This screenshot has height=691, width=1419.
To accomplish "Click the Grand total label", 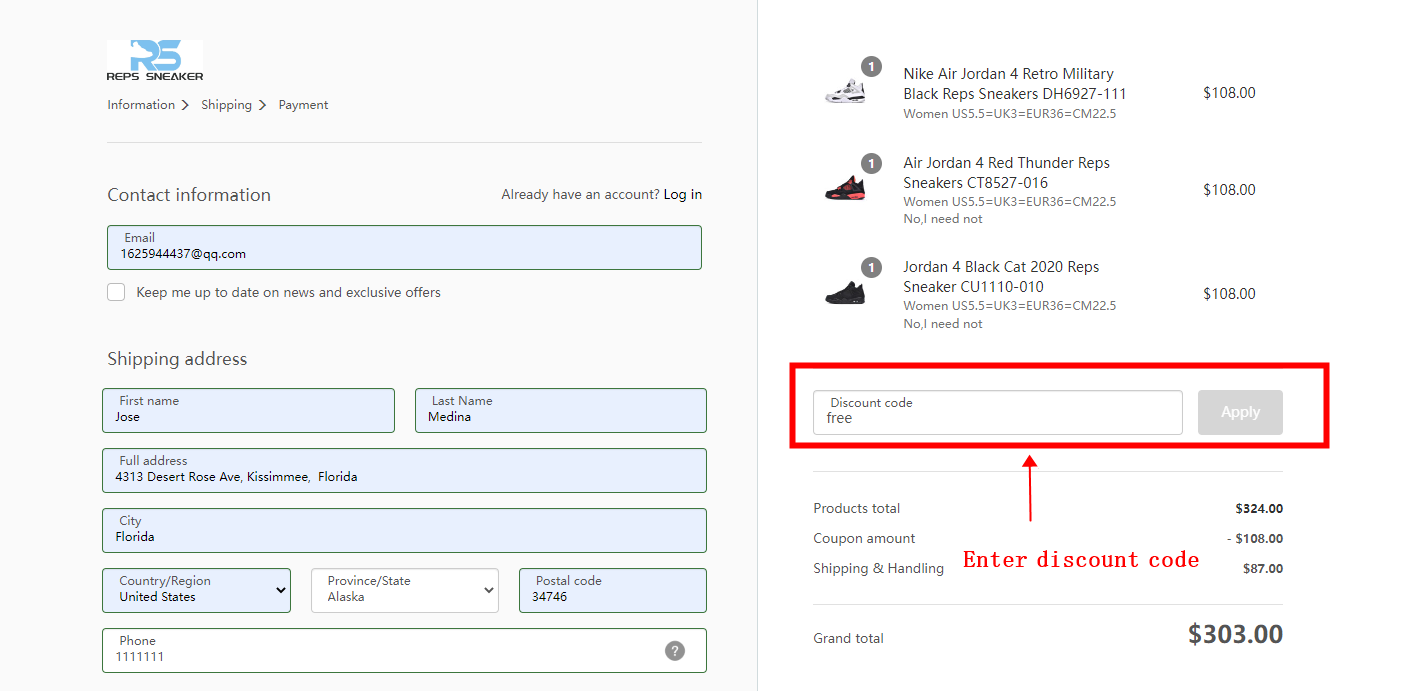I will tap(849, 639).
